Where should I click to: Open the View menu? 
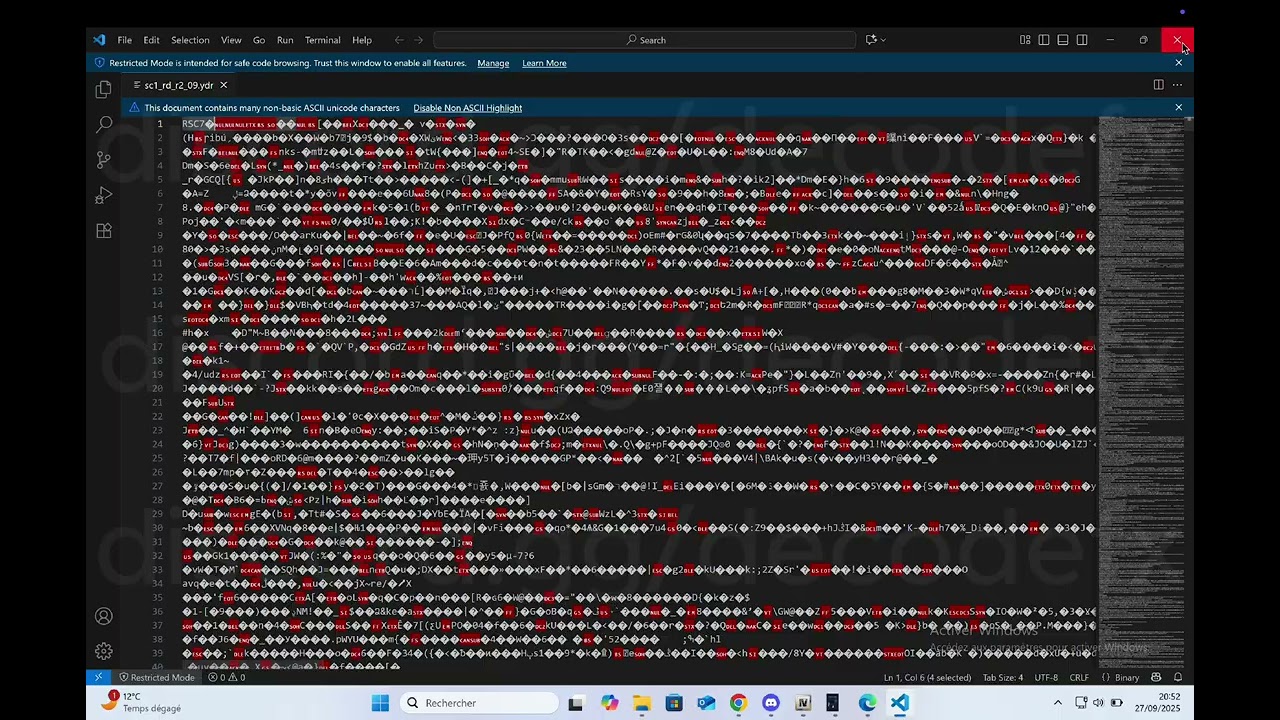point(231,40)
